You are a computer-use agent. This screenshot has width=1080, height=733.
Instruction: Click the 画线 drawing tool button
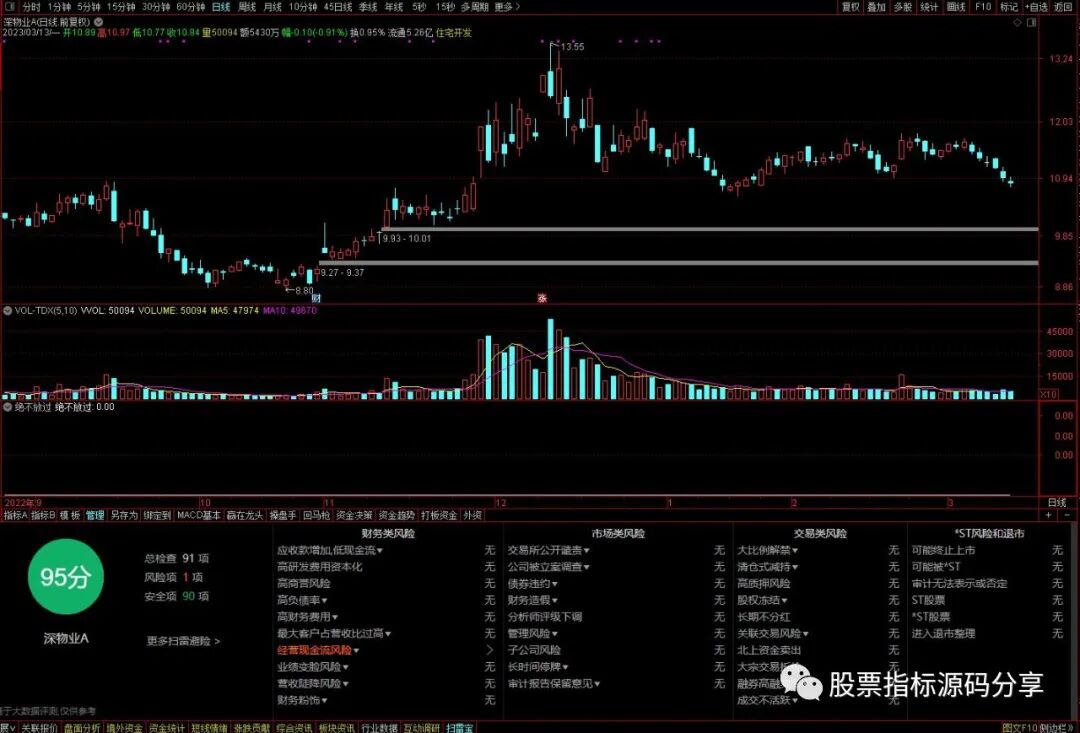coord(956,7)
